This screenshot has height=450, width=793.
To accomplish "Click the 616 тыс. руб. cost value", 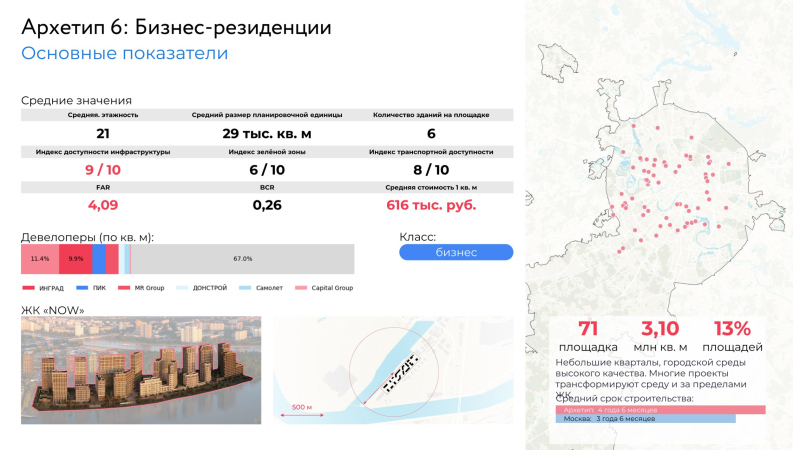I will tap(431, 205).
